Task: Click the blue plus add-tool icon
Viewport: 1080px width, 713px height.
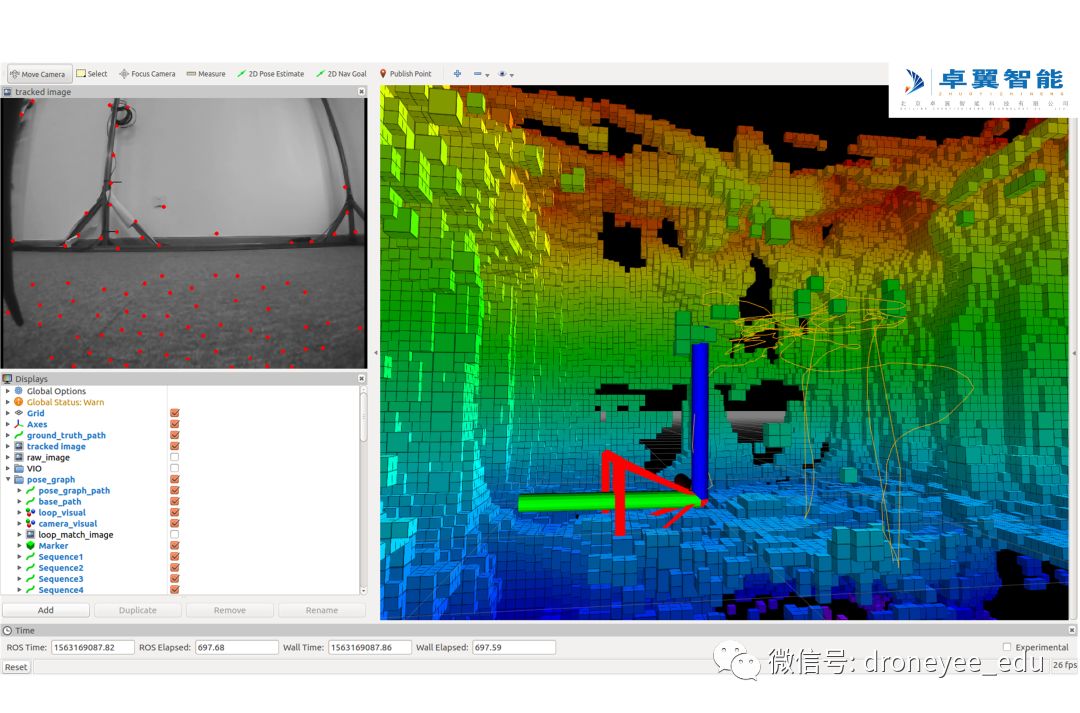Action: click(457, 74)
